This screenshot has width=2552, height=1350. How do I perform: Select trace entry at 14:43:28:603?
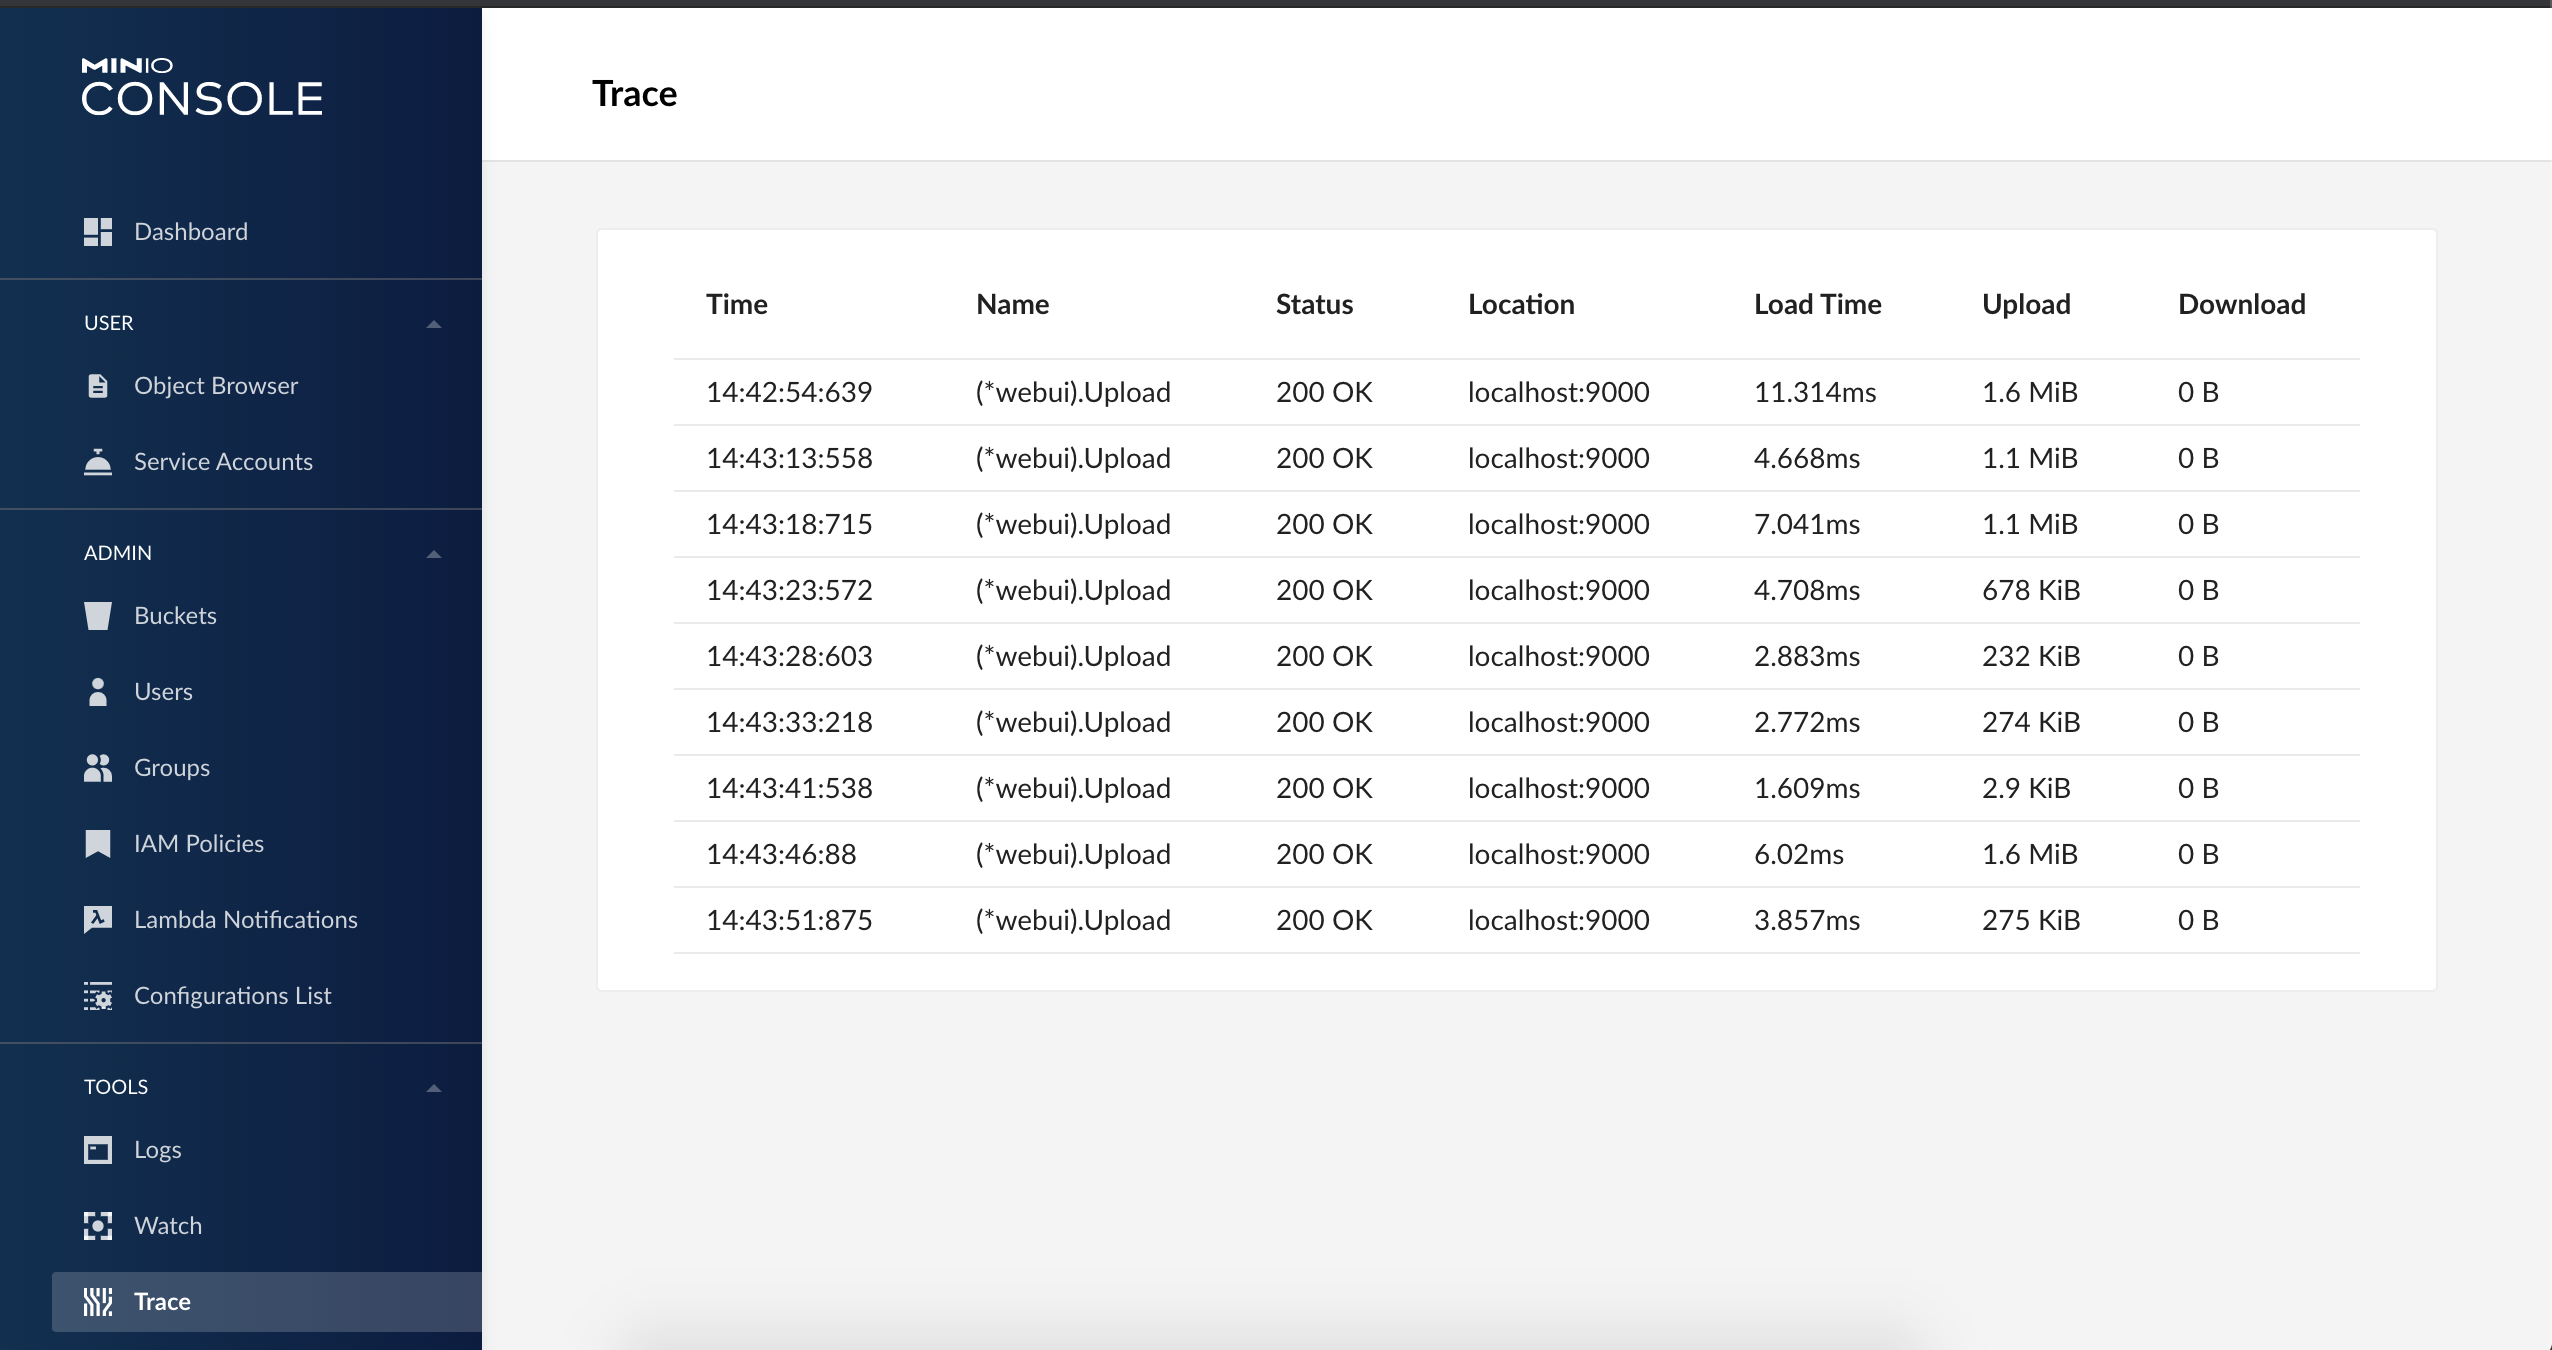coord(1517,656)
